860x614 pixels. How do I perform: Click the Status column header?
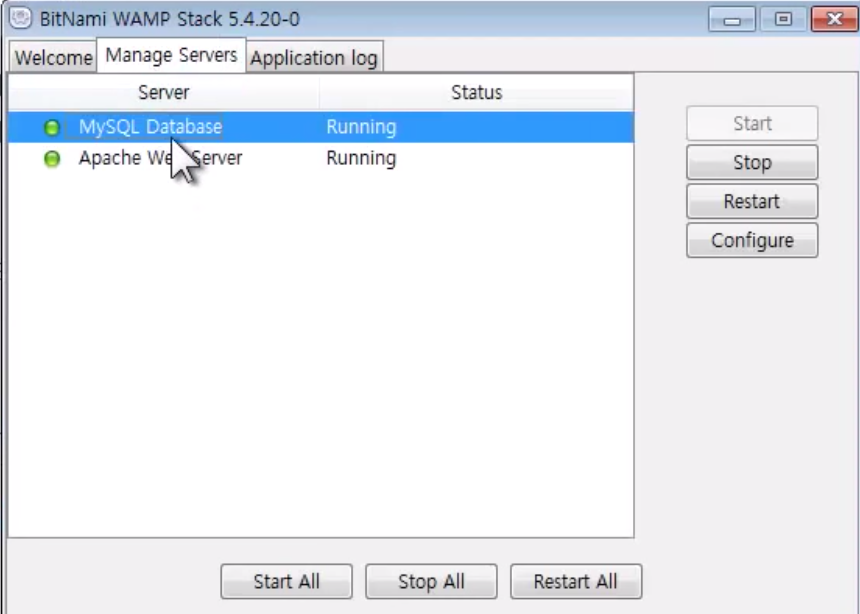476,92
